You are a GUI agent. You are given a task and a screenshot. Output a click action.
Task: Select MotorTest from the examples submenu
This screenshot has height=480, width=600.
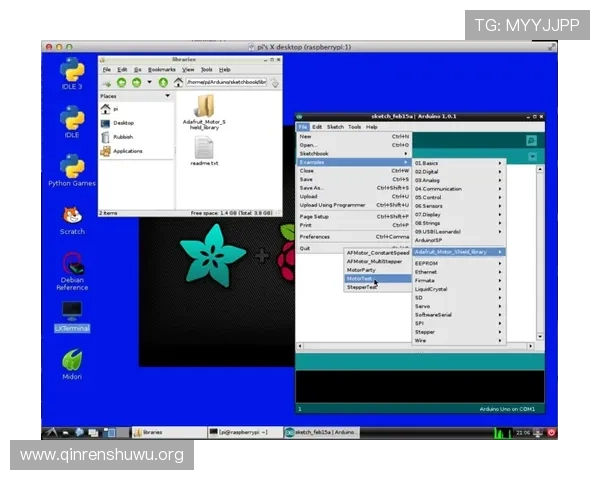pos(361,279)
